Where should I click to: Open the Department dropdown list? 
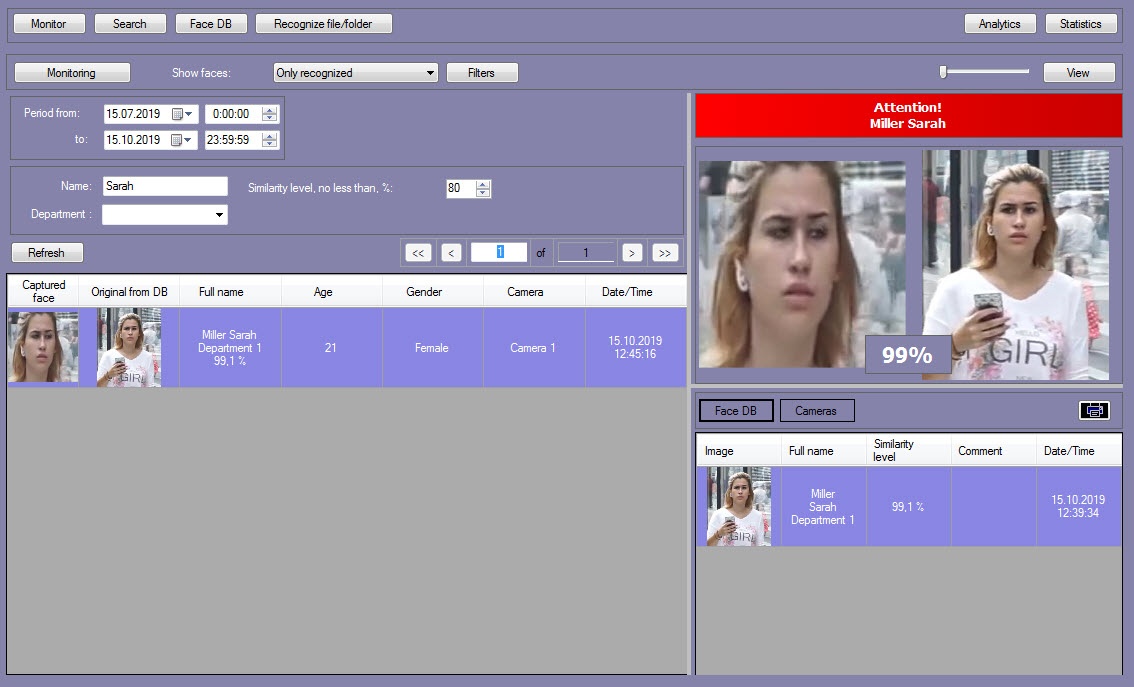pos(219,215)
